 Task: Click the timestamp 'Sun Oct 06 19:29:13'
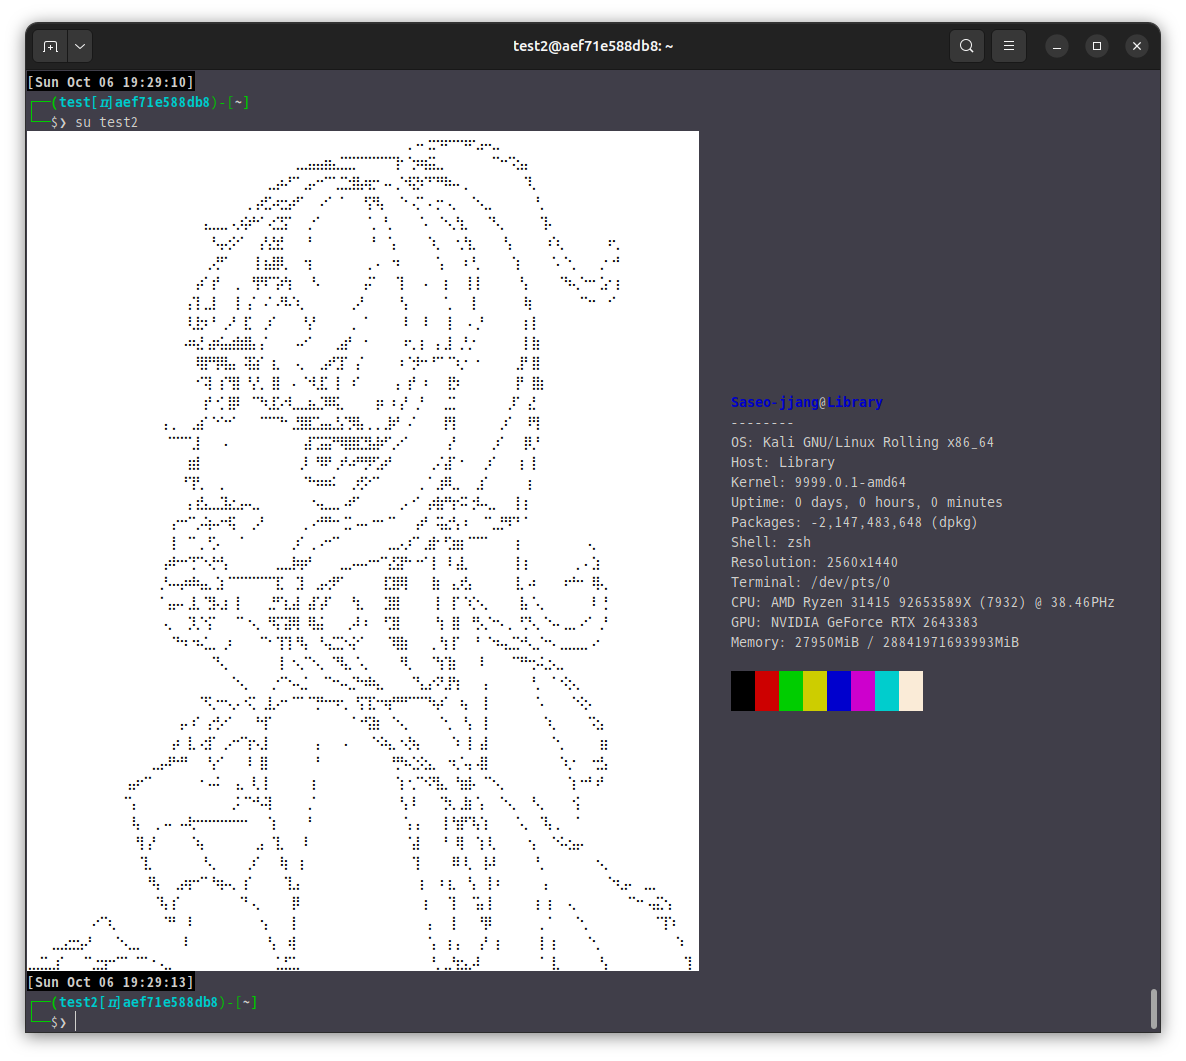pyautogui.click(x=110, y=982)
